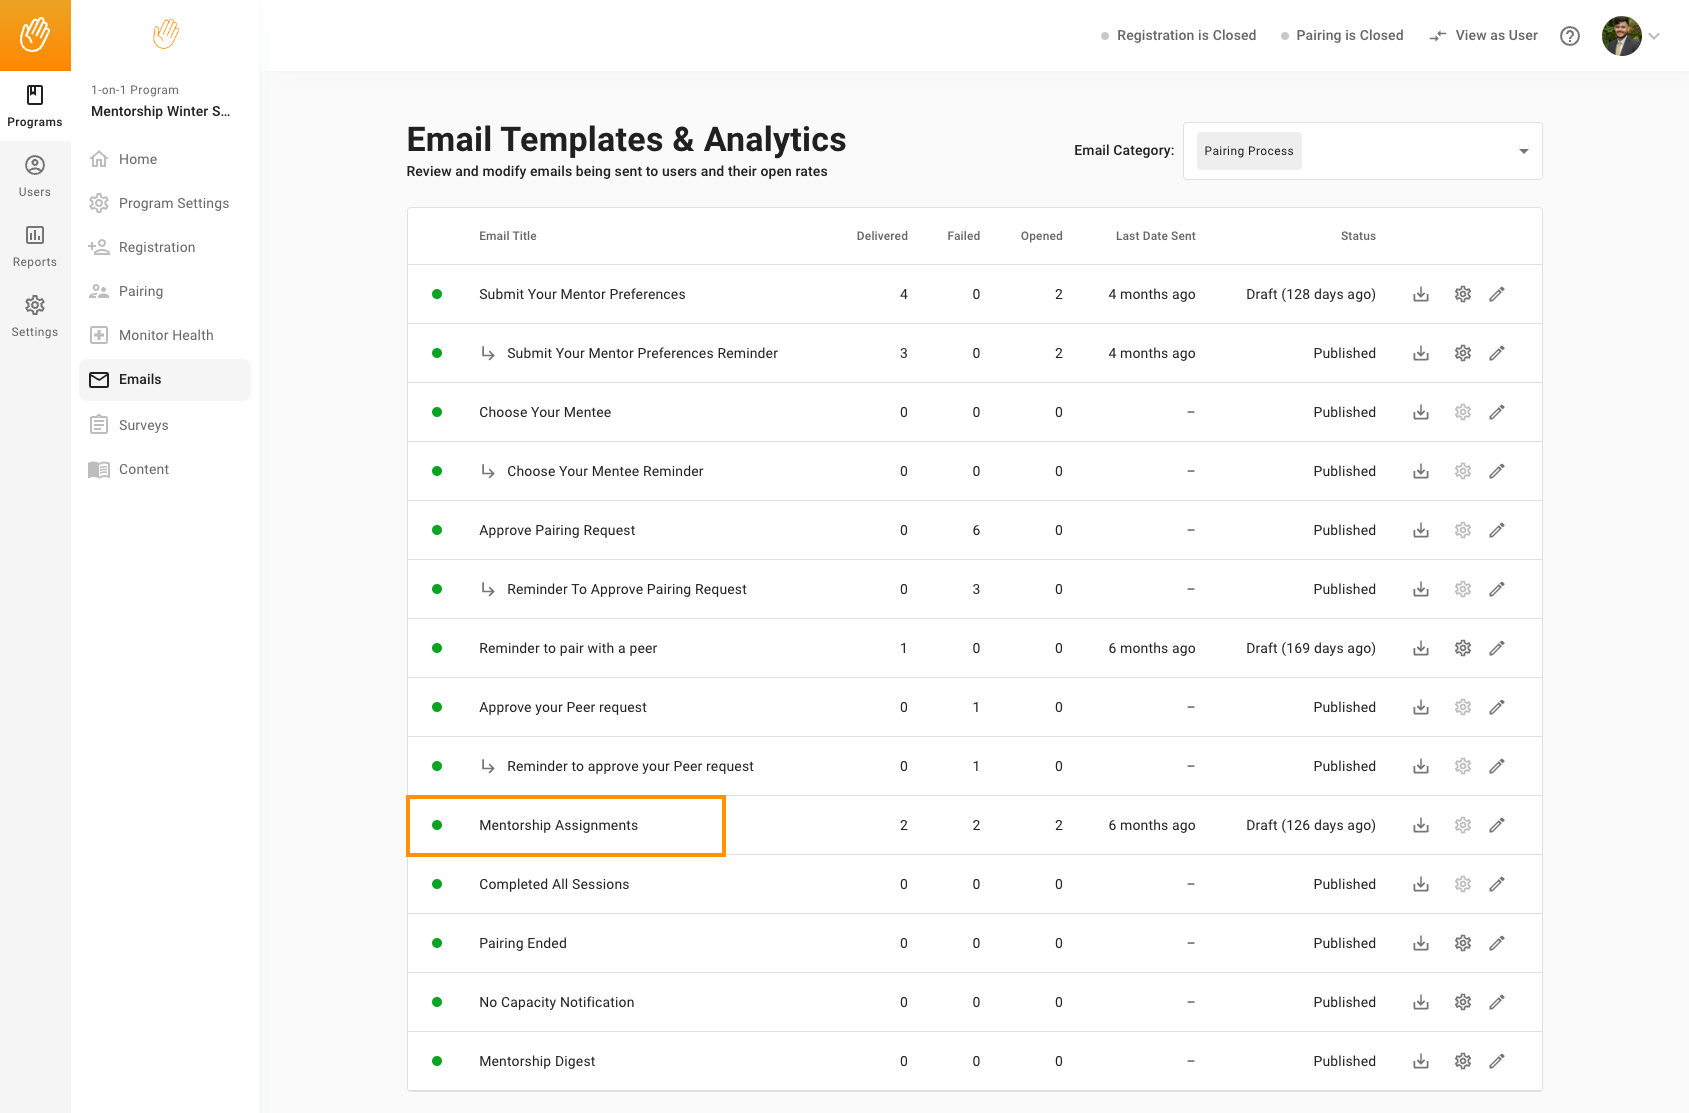Click the download icon for Mentorship Digest

click(x=1420, y=1061)
